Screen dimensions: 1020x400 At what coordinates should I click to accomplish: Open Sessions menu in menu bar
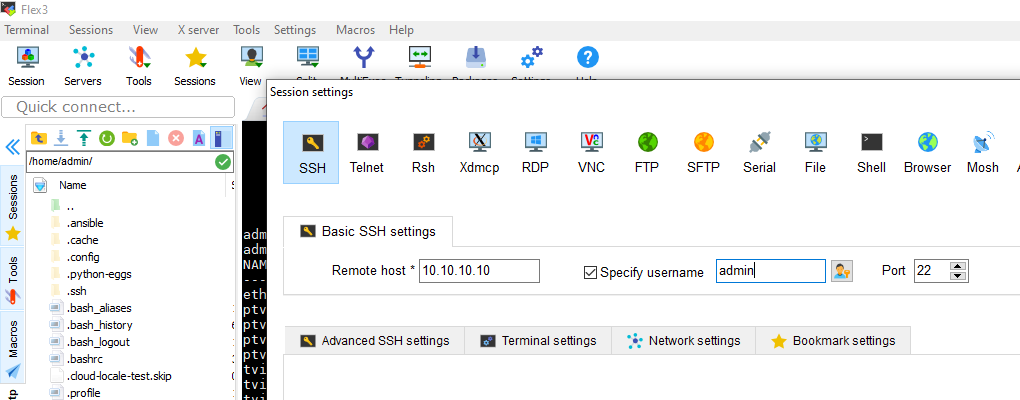[91, 30]
